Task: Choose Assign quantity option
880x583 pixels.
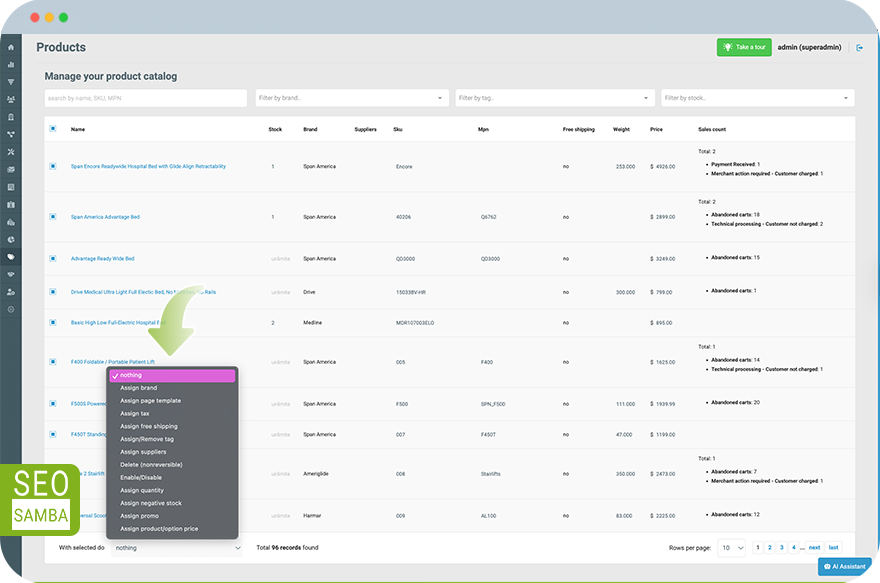Action: (x=142, y=490)
